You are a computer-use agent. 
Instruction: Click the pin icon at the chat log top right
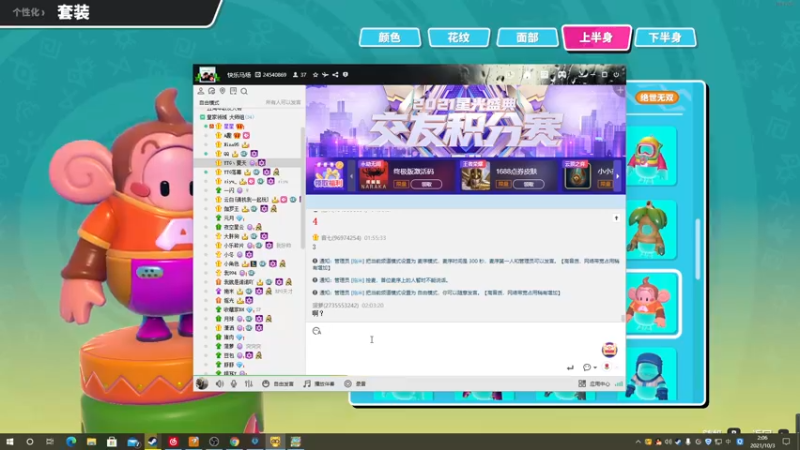click(x=616, y=218)
